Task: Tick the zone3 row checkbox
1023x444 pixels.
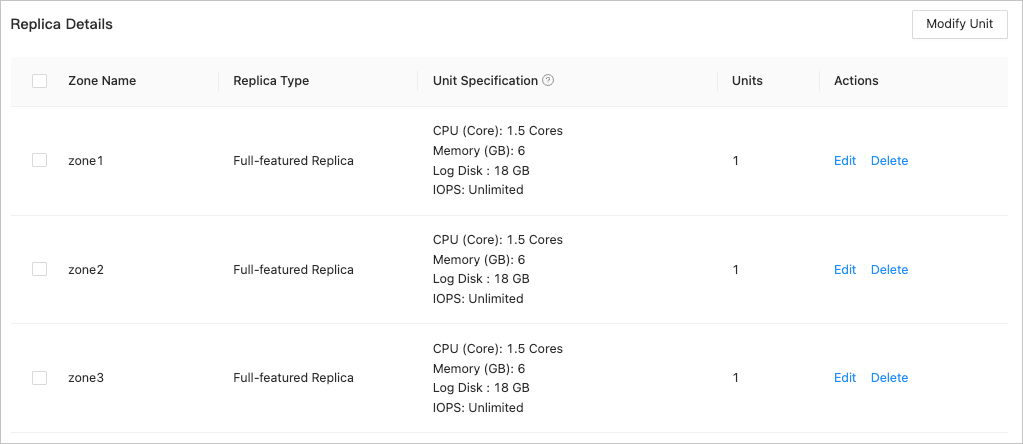Action: point(40,378)
